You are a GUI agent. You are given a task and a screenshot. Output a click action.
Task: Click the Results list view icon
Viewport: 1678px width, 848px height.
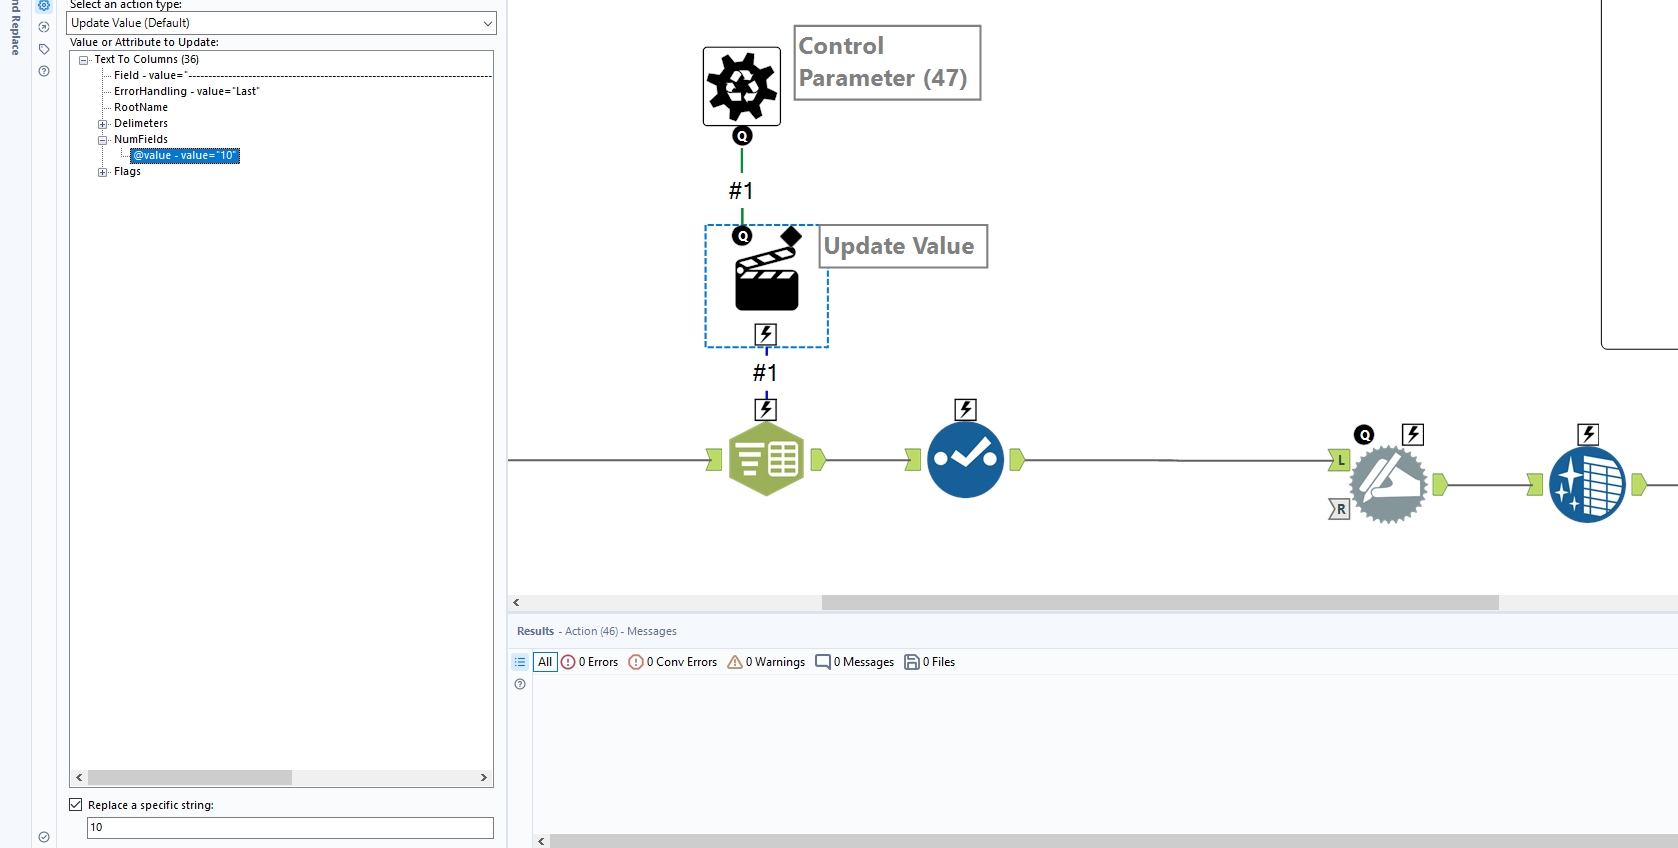click(520, 662)
